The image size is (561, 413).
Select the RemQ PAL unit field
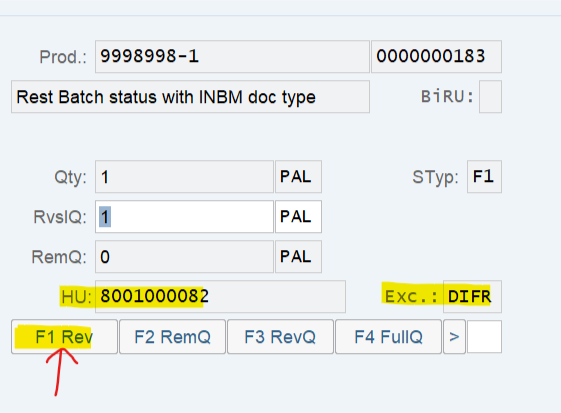pos(298,257)
